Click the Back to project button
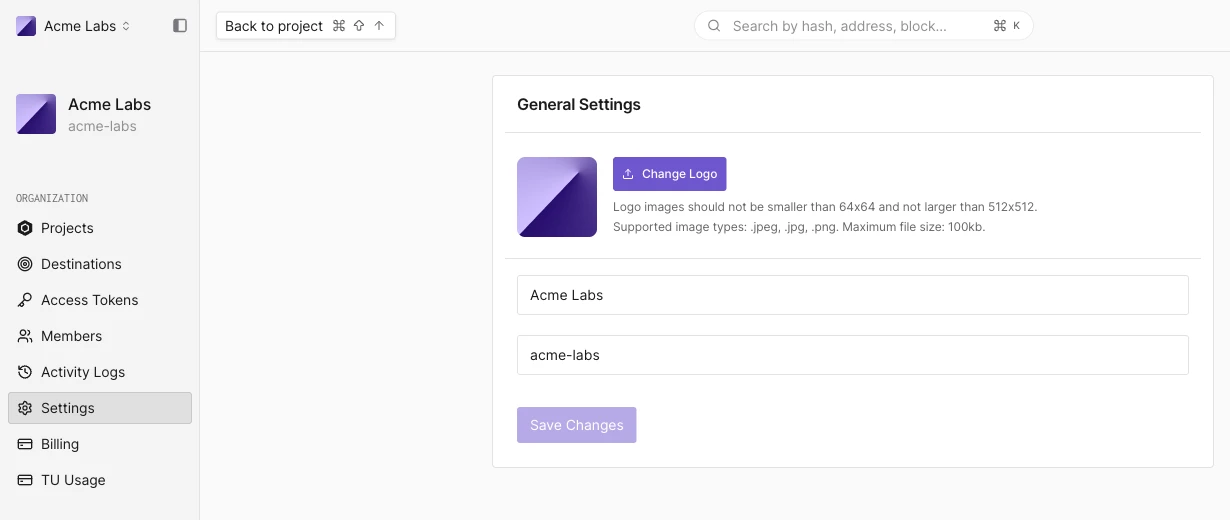Image resolution: width=1230 pixels, height=520 pixels. [x=306, y=26]
